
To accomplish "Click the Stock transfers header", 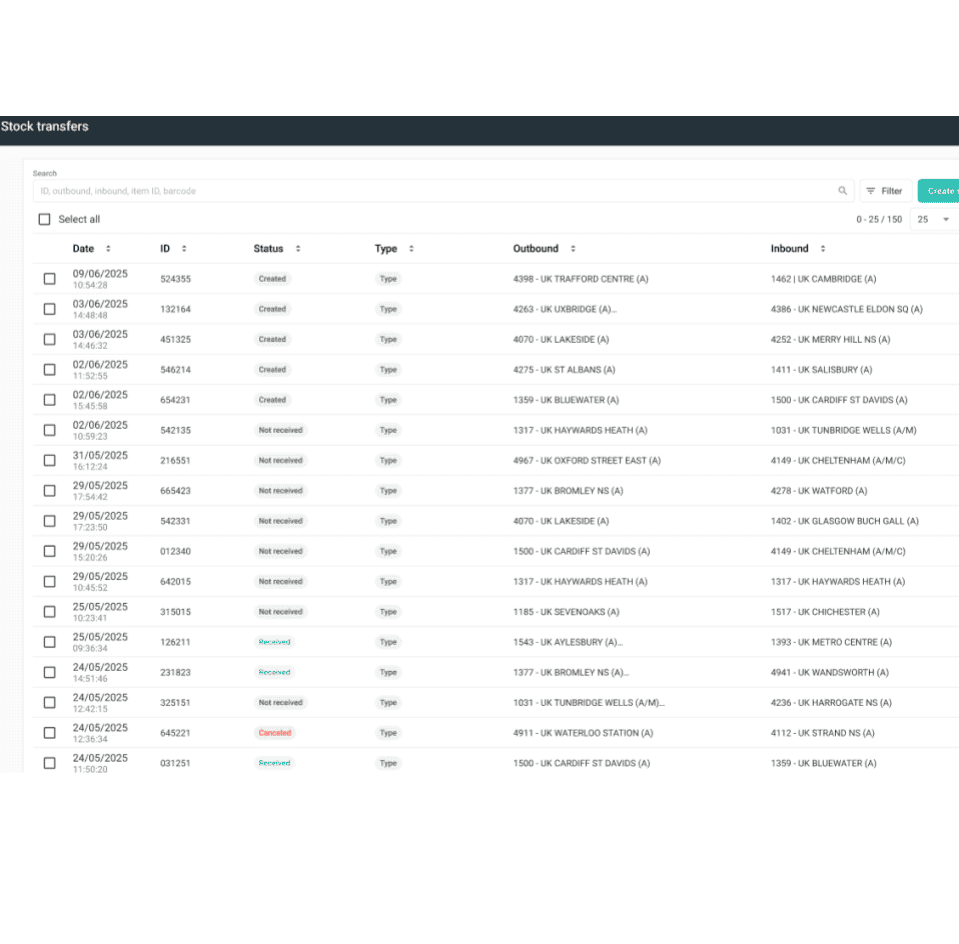I will [44, 127].
